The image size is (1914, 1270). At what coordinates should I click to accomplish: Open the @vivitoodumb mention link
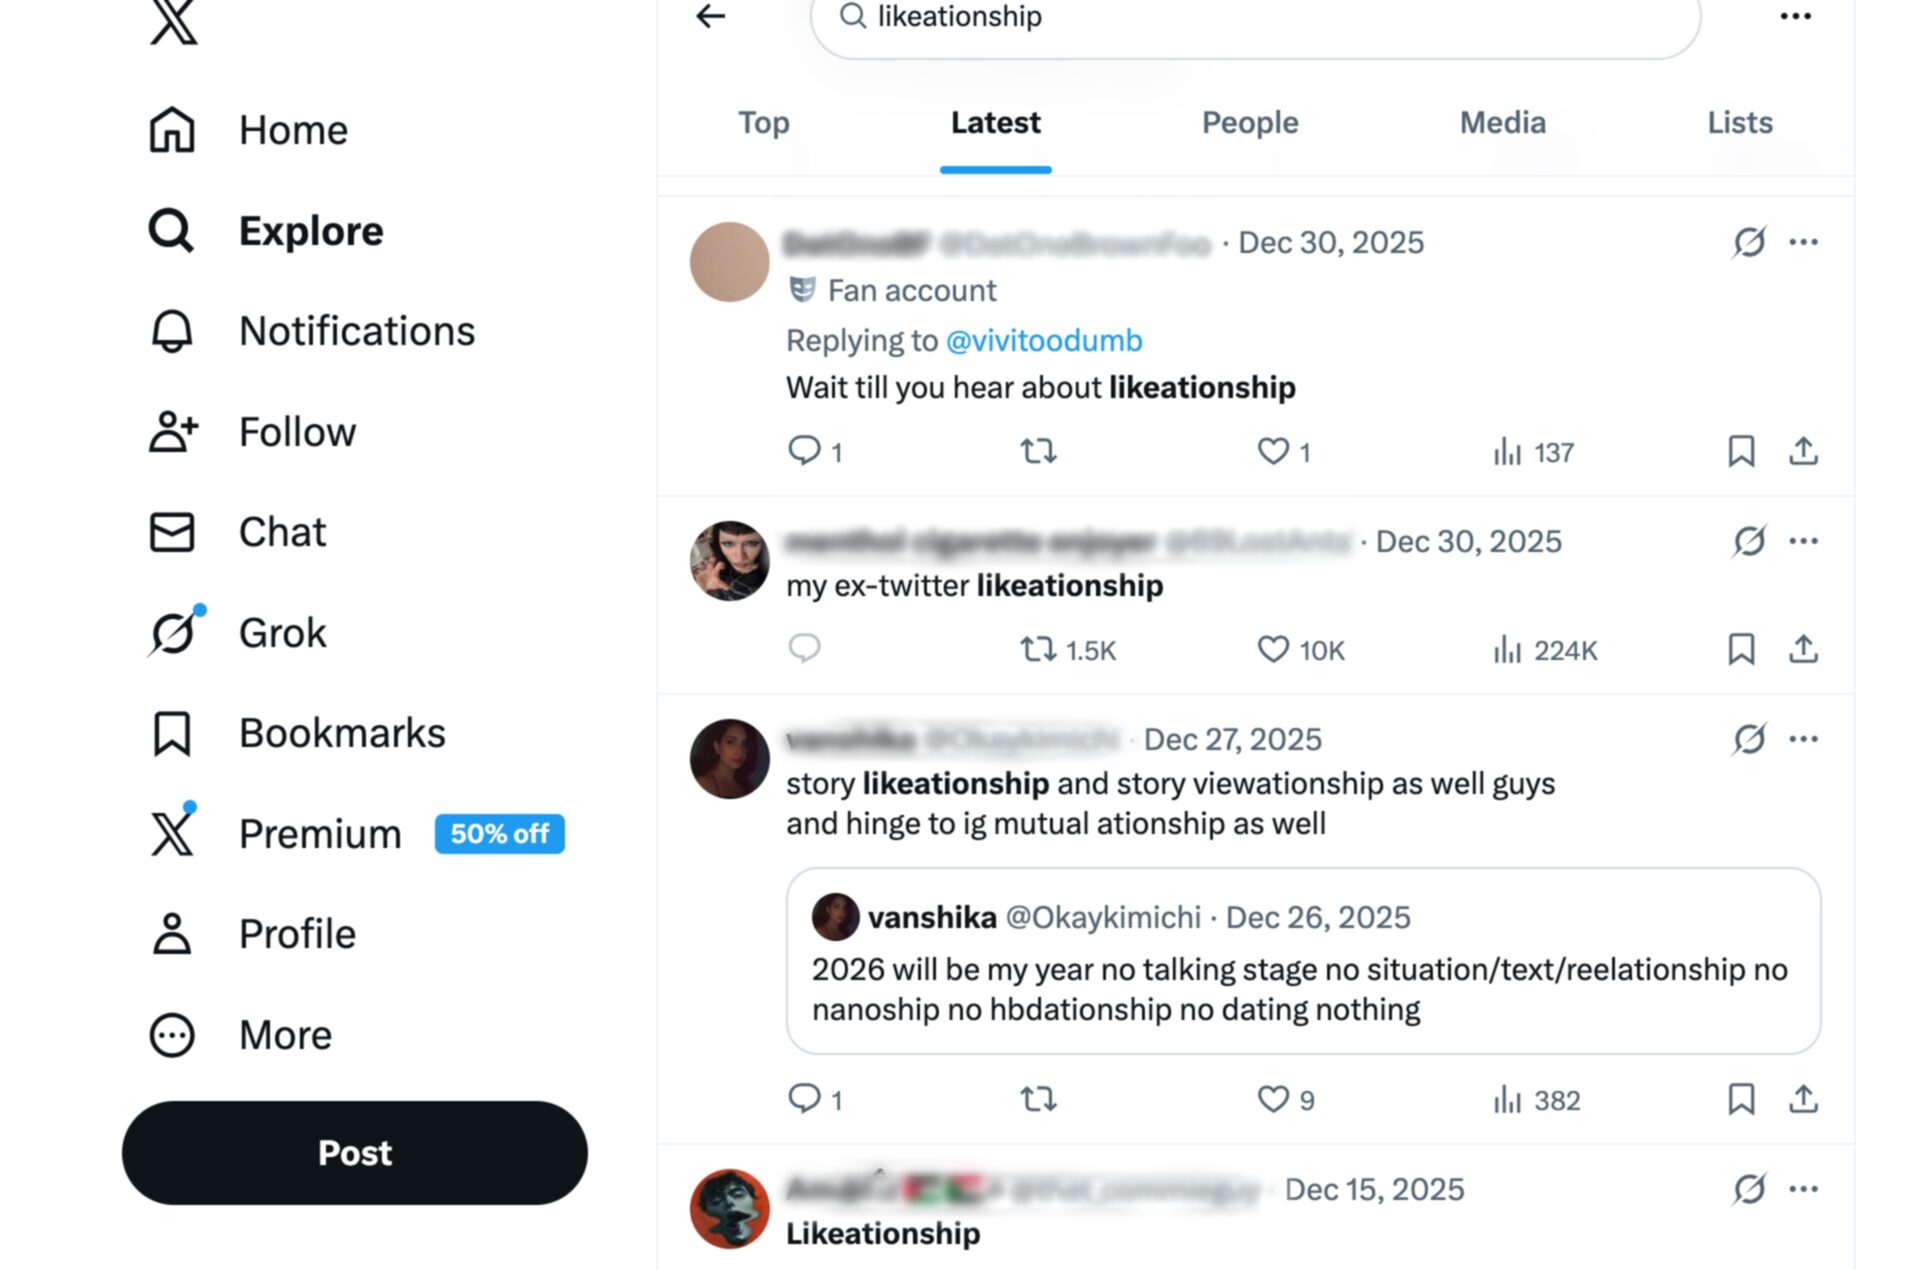tap(1043, 341)
